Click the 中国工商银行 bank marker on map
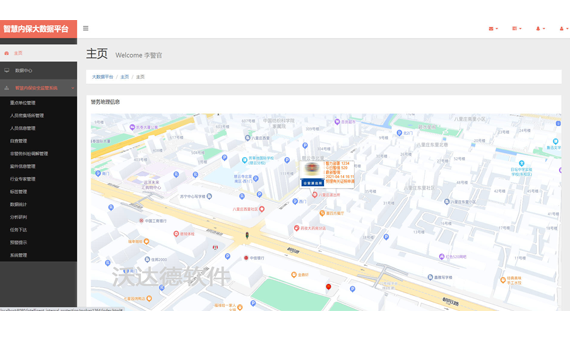 click(x=141, y=221)
